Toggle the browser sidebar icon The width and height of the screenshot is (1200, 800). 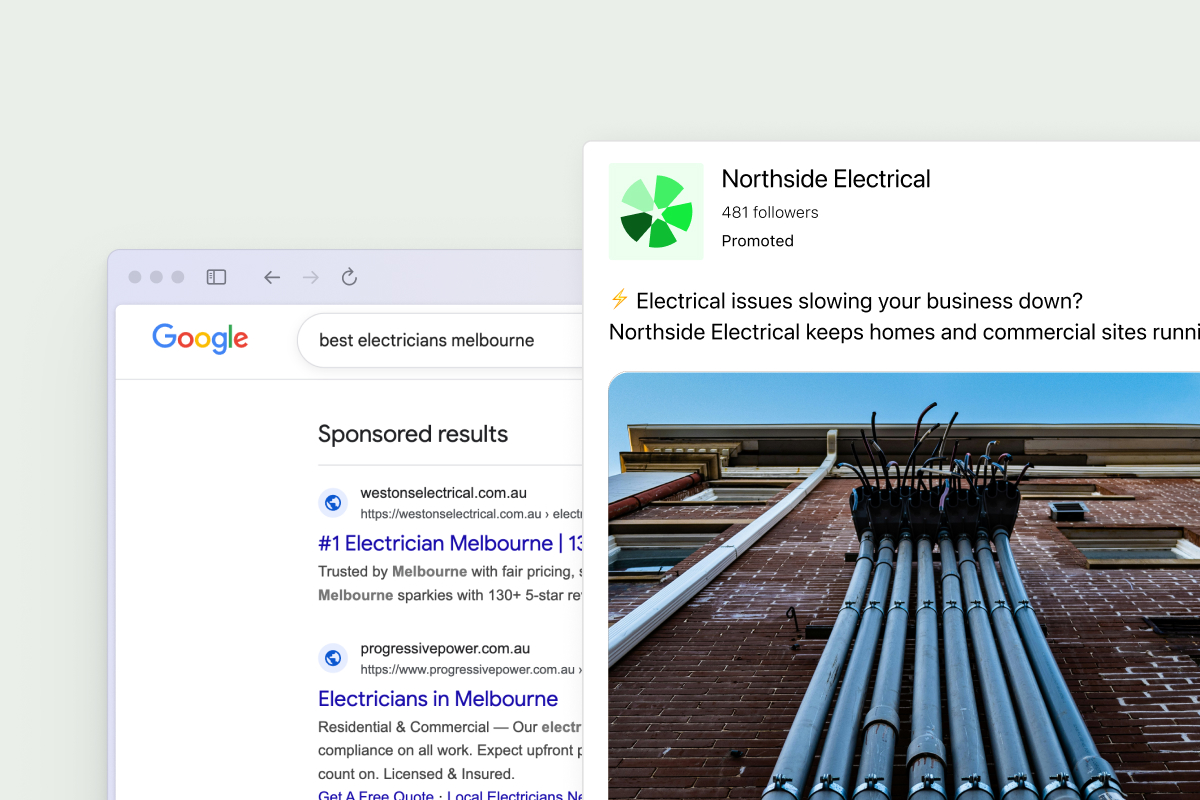coord(216,277)
